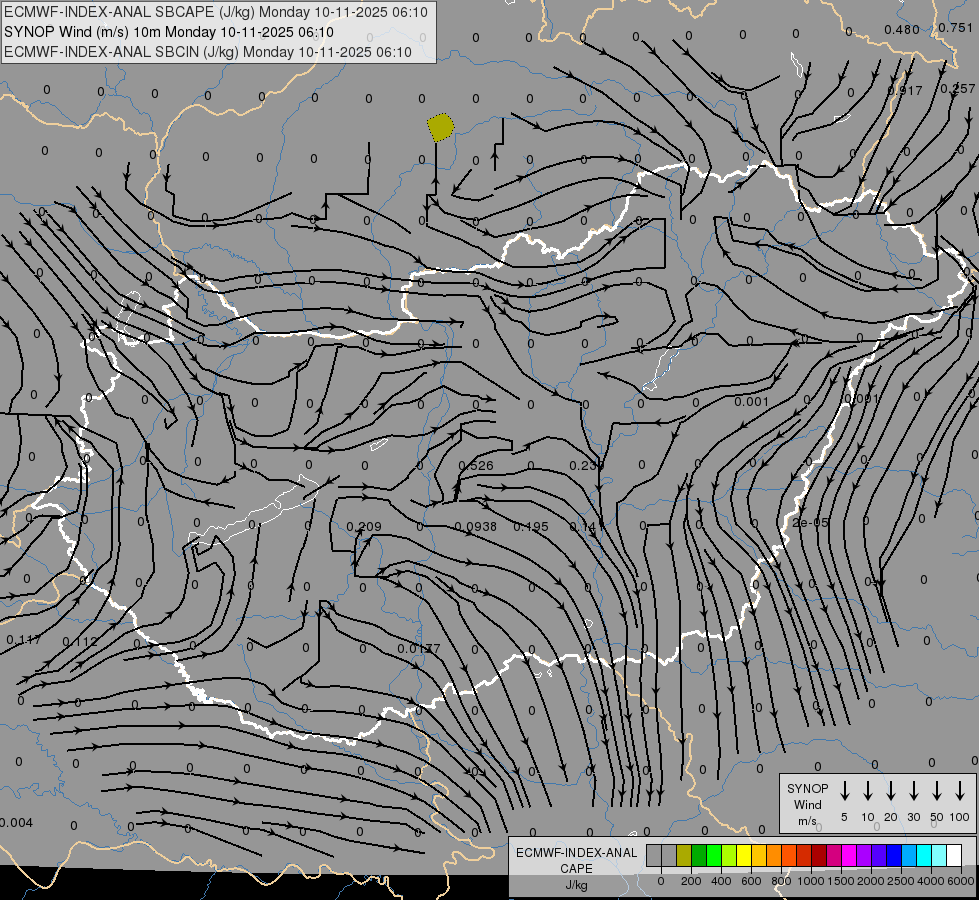Pick the pure yellow swatch in CAPE scale
This screenshot has width=979, height=900.
744,856
